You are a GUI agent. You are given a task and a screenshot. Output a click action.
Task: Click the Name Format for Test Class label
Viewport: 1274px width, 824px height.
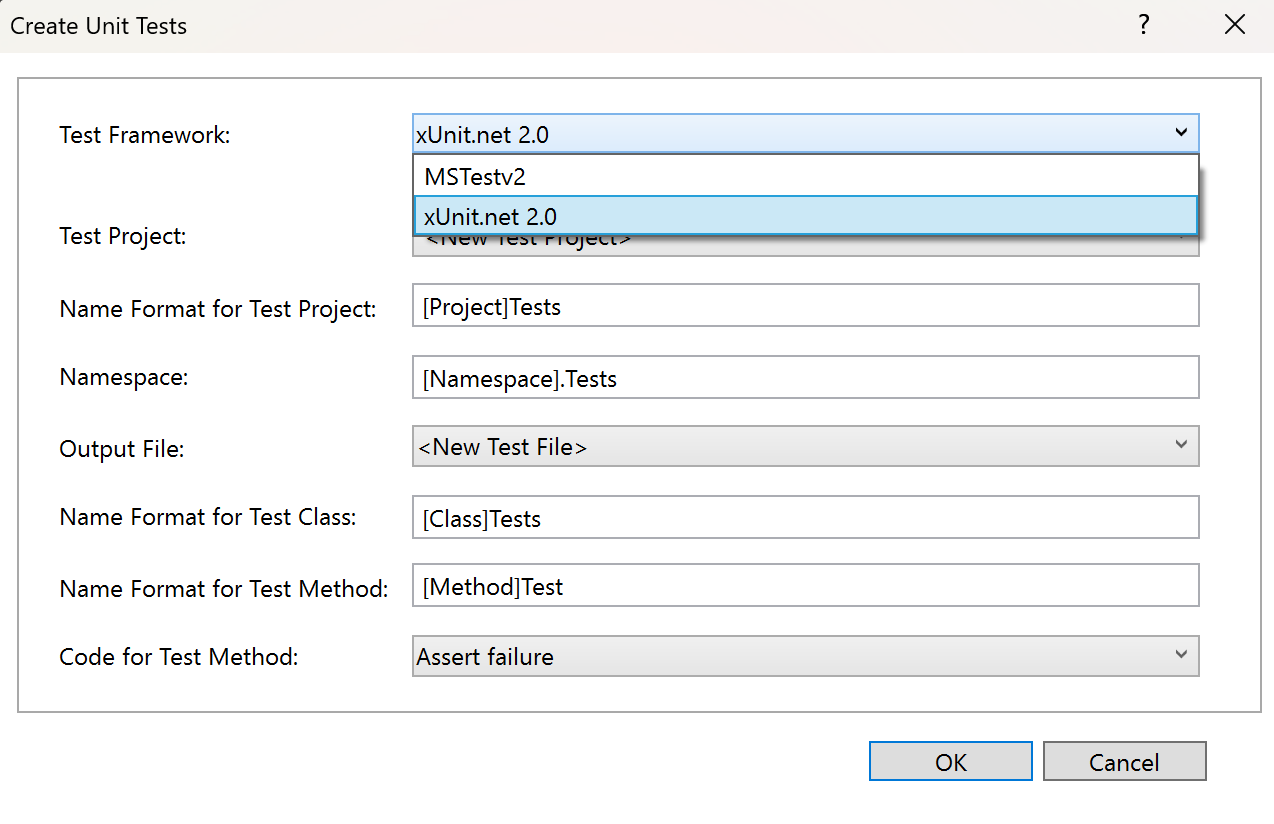tap(208, 517)
